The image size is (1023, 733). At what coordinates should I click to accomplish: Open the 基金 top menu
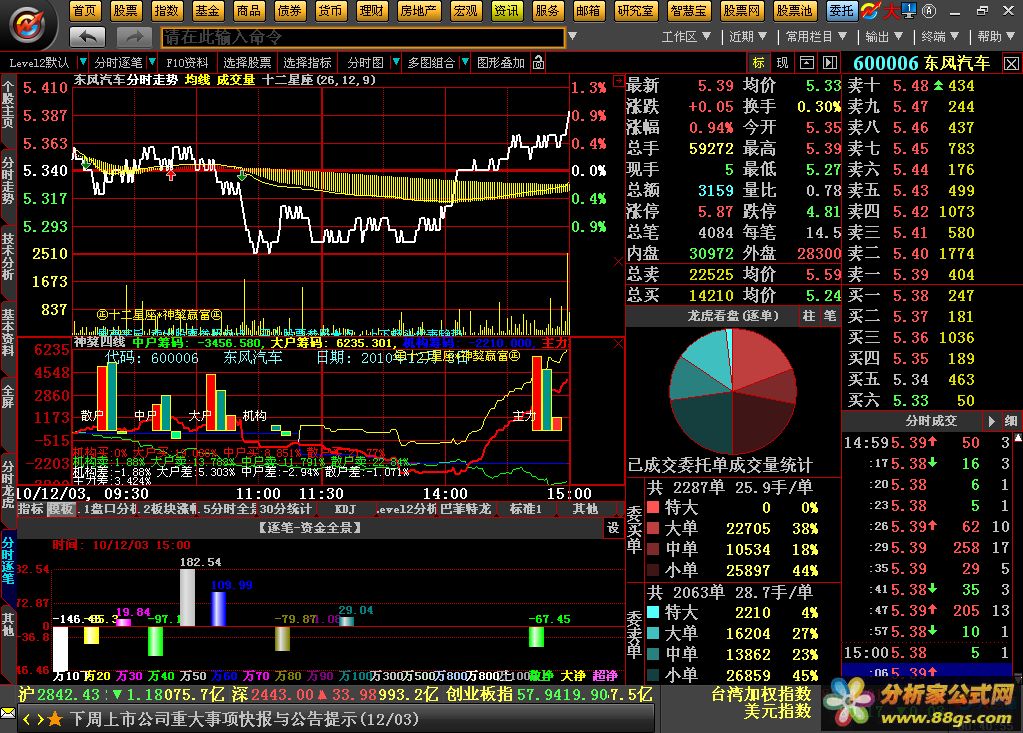207,10
